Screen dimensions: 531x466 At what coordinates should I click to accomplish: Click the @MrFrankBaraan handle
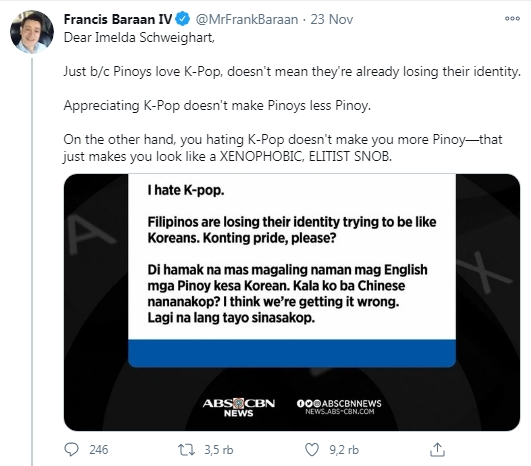click(x=247, y=19)
